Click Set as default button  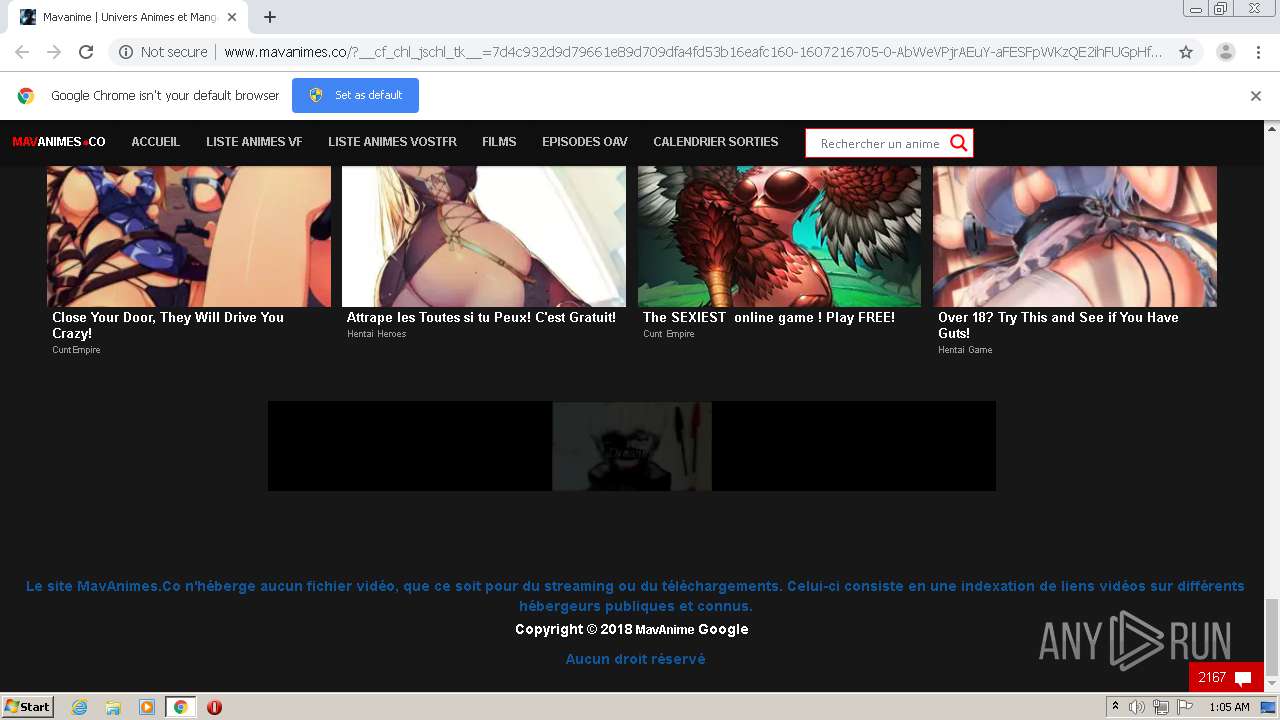(x=355, y=95)
